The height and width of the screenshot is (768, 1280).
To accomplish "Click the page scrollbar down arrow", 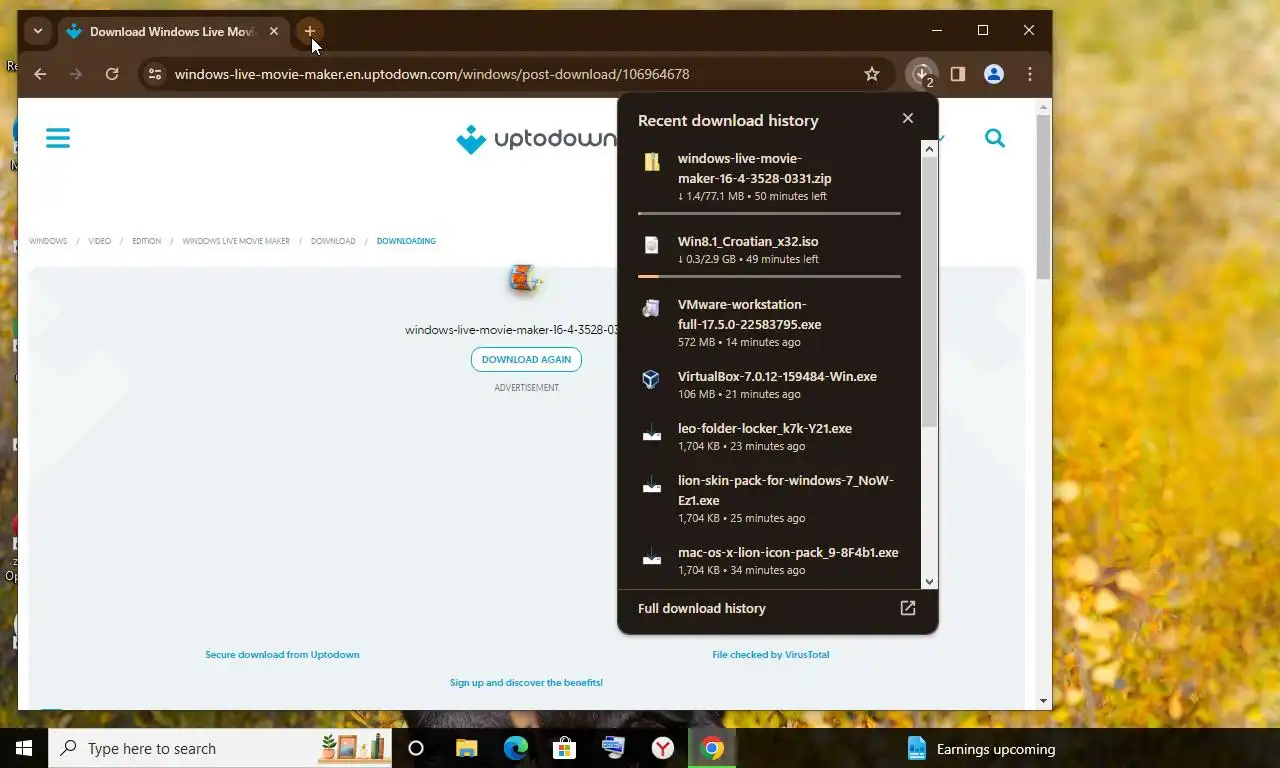I will pyautogui.click(x=1044, y=701).
